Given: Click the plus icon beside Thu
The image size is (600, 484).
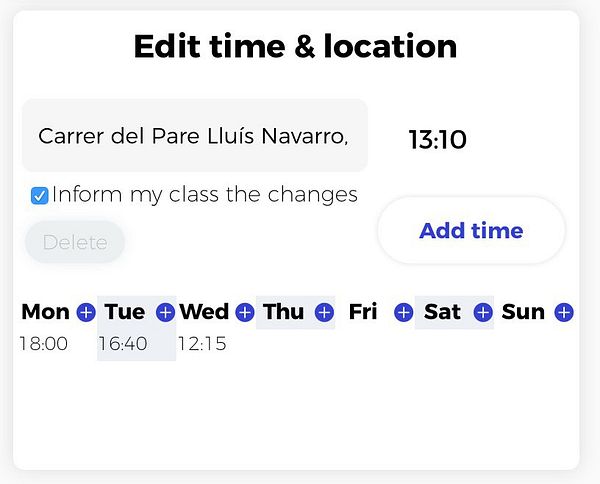Looking at the screenshot, I should tap(324, 313).
